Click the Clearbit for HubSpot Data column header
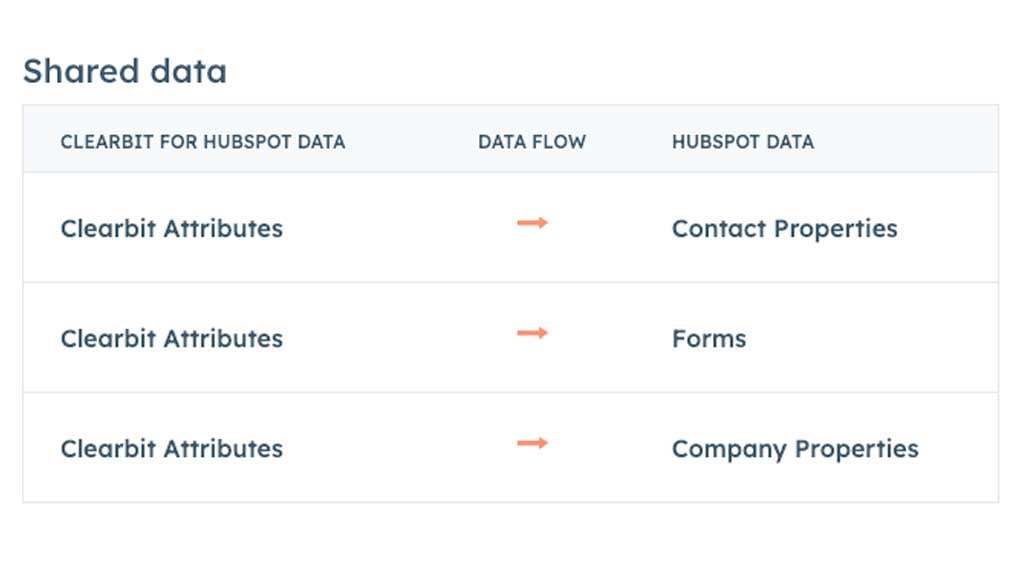 202,142
